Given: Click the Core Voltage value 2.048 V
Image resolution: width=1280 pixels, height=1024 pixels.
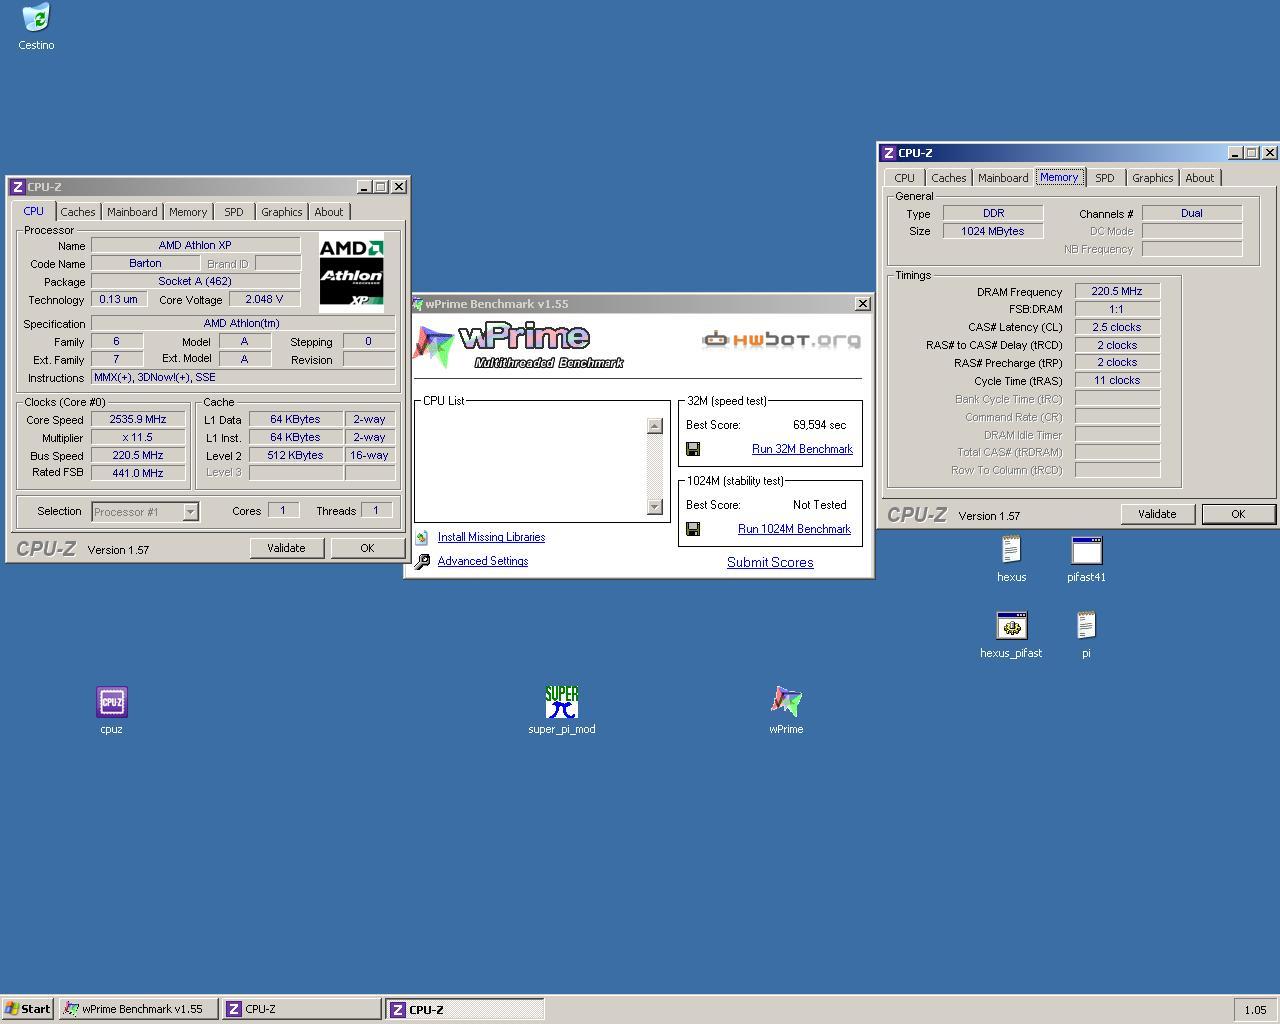Looking at the screenshot, I should tap(264, 299).
